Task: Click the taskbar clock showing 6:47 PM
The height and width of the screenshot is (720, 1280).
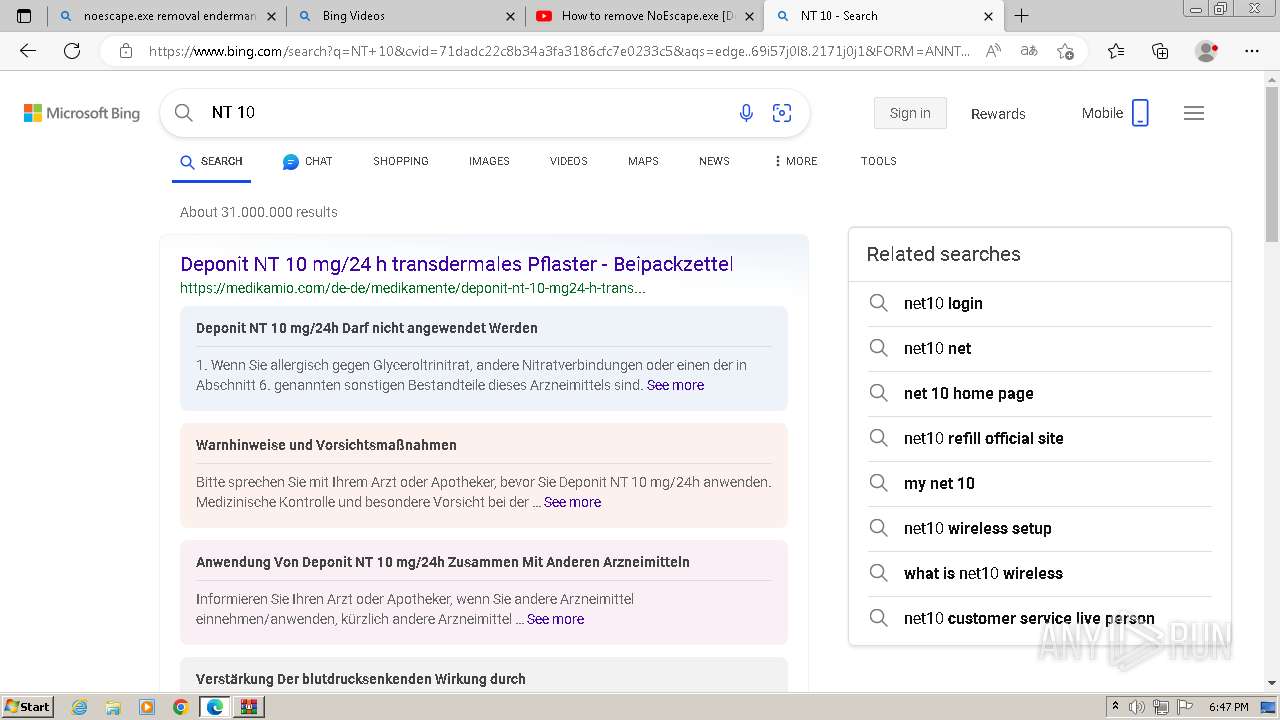Action: pyautogui.click(x=1228, y=707)
